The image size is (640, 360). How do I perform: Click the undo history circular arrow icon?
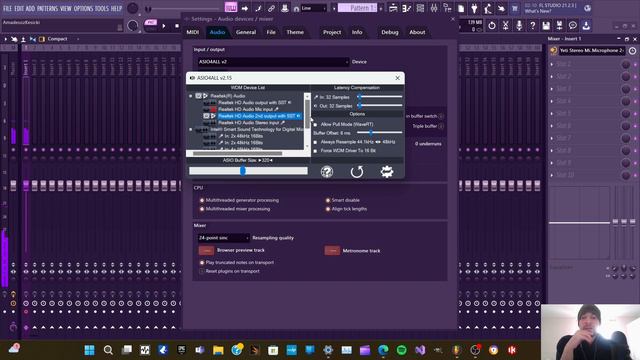pos(492,25)
